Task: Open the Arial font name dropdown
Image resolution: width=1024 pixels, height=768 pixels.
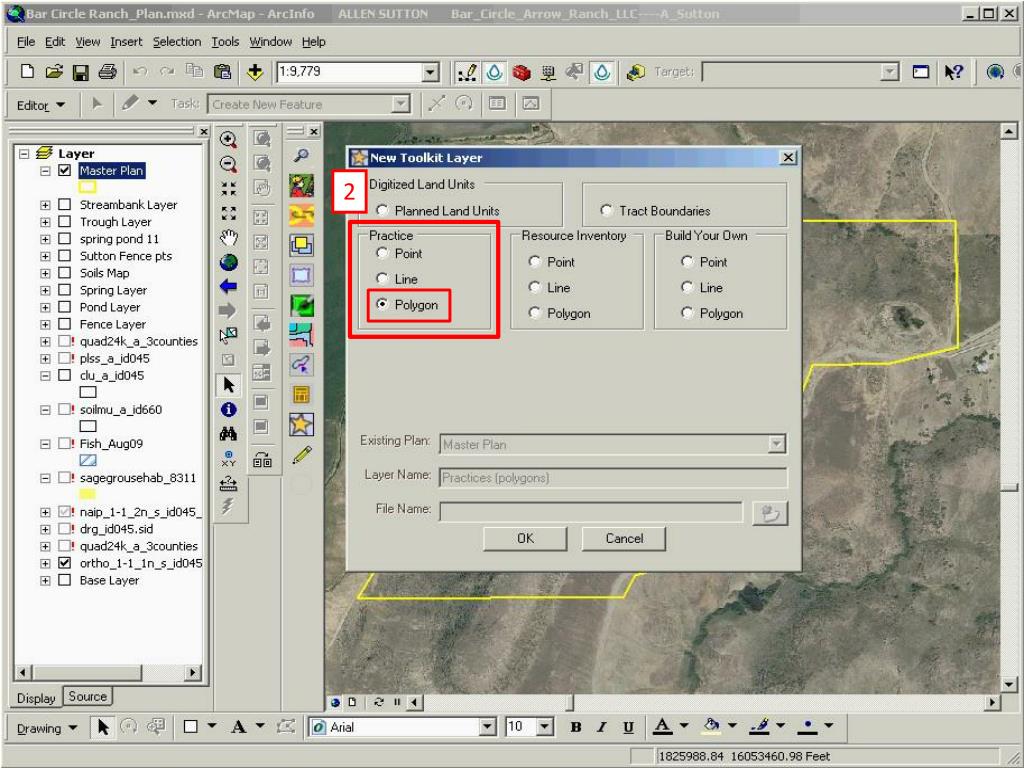Action: tap(487, 727)
